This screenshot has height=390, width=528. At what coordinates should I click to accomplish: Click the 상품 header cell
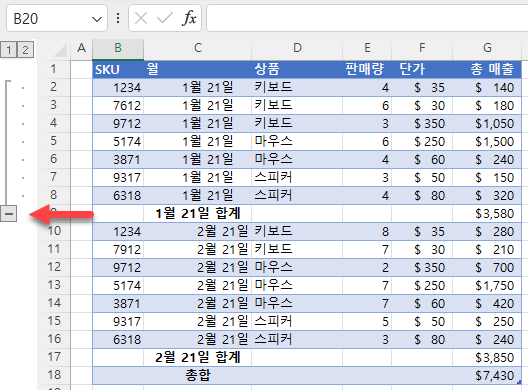pyautogui.click(x=297, y=70)
